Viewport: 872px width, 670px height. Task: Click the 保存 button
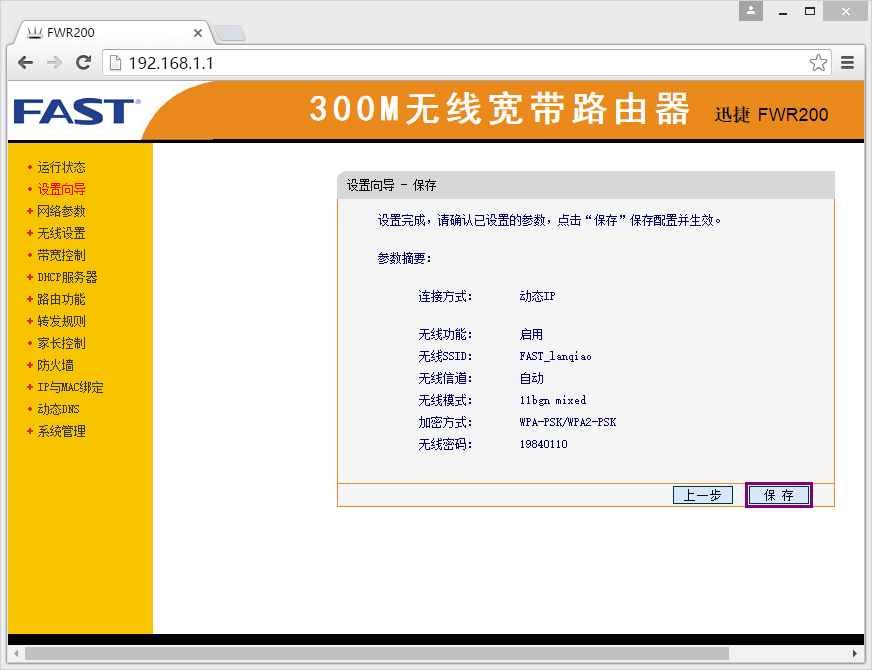[x=779, y=495]
